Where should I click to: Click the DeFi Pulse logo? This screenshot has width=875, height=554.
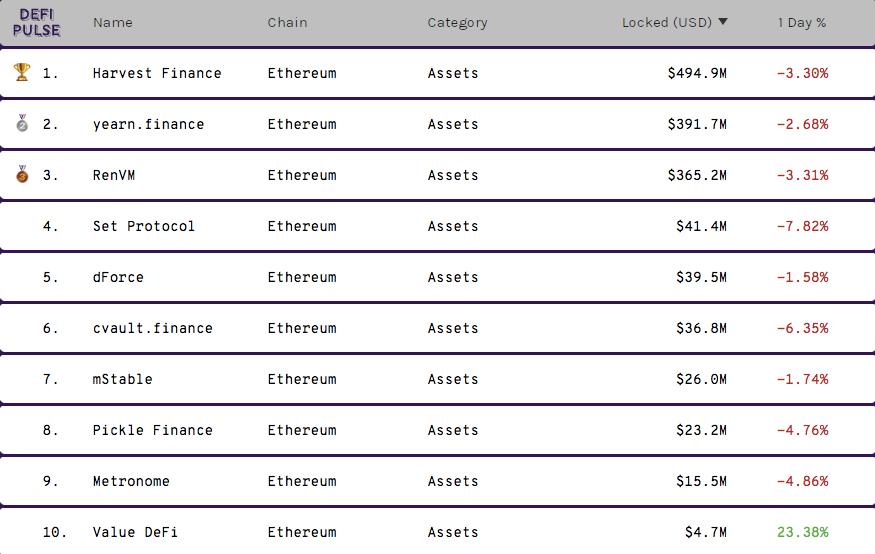[37, 22]
